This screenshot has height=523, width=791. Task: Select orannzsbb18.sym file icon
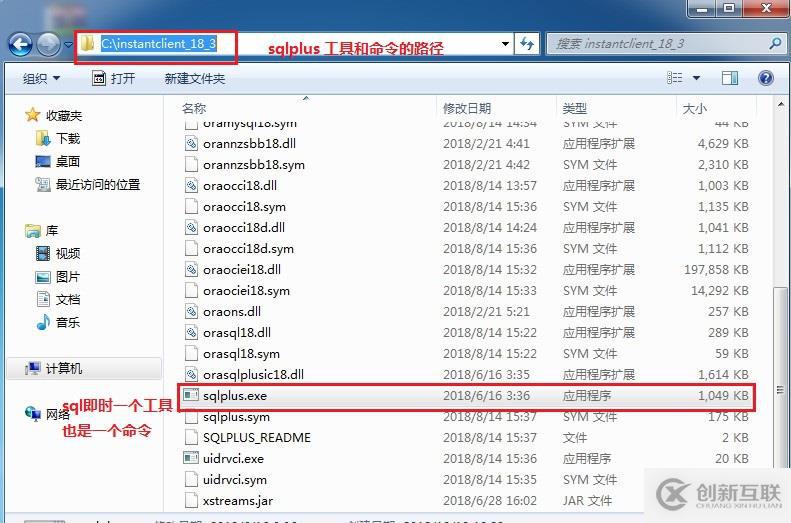[191, 164]
